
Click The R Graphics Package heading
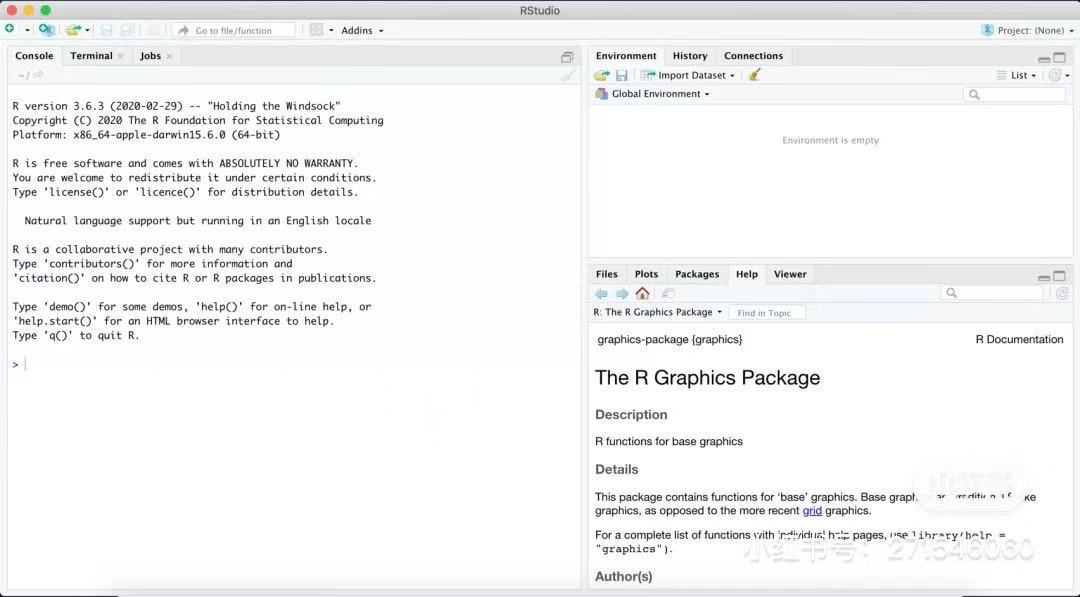[707, 377]
